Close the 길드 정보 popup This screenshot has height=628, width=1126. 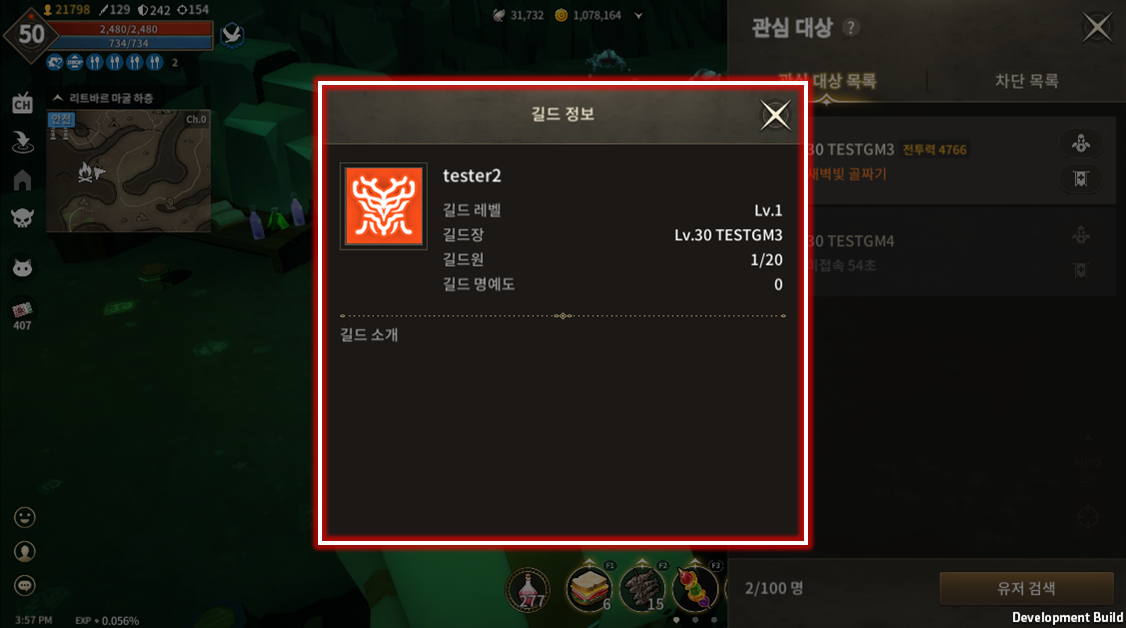point(775,115)
